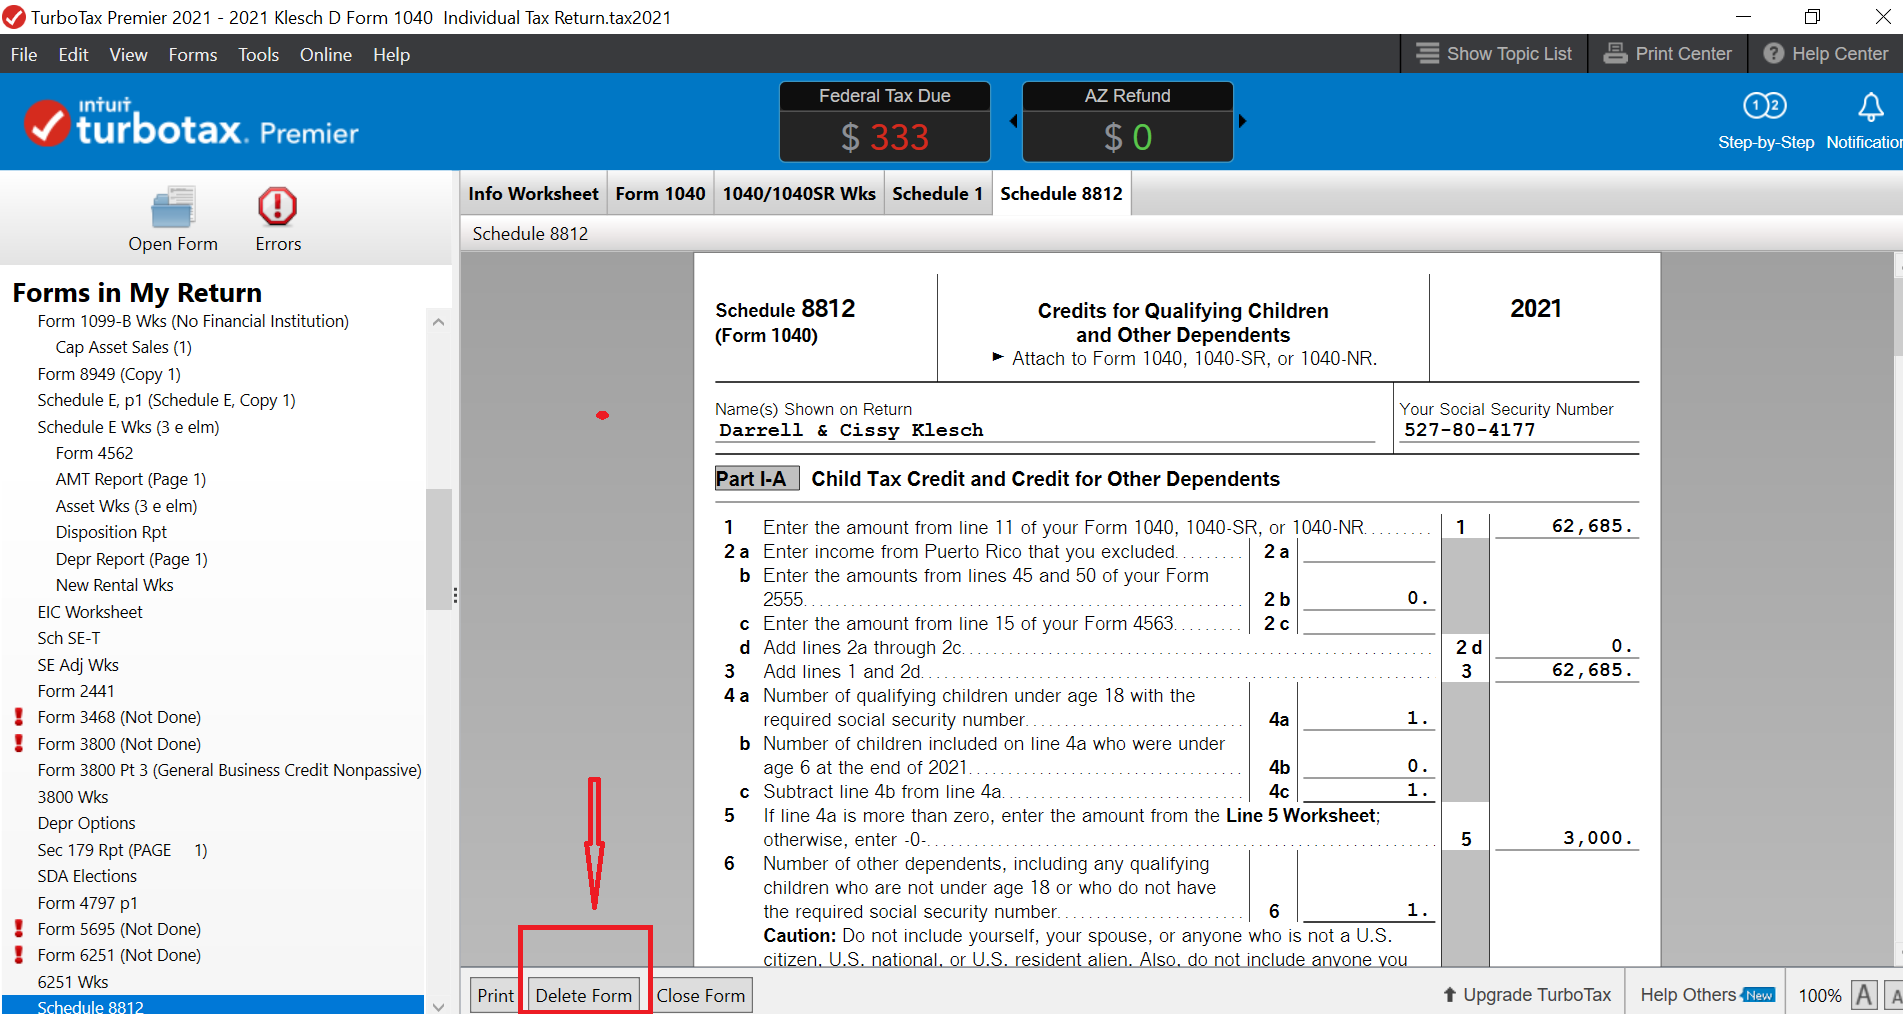The width and height of the screenshot is (1903, 1014).
Task: Open the View menu
Action: (x=128, y=55)
